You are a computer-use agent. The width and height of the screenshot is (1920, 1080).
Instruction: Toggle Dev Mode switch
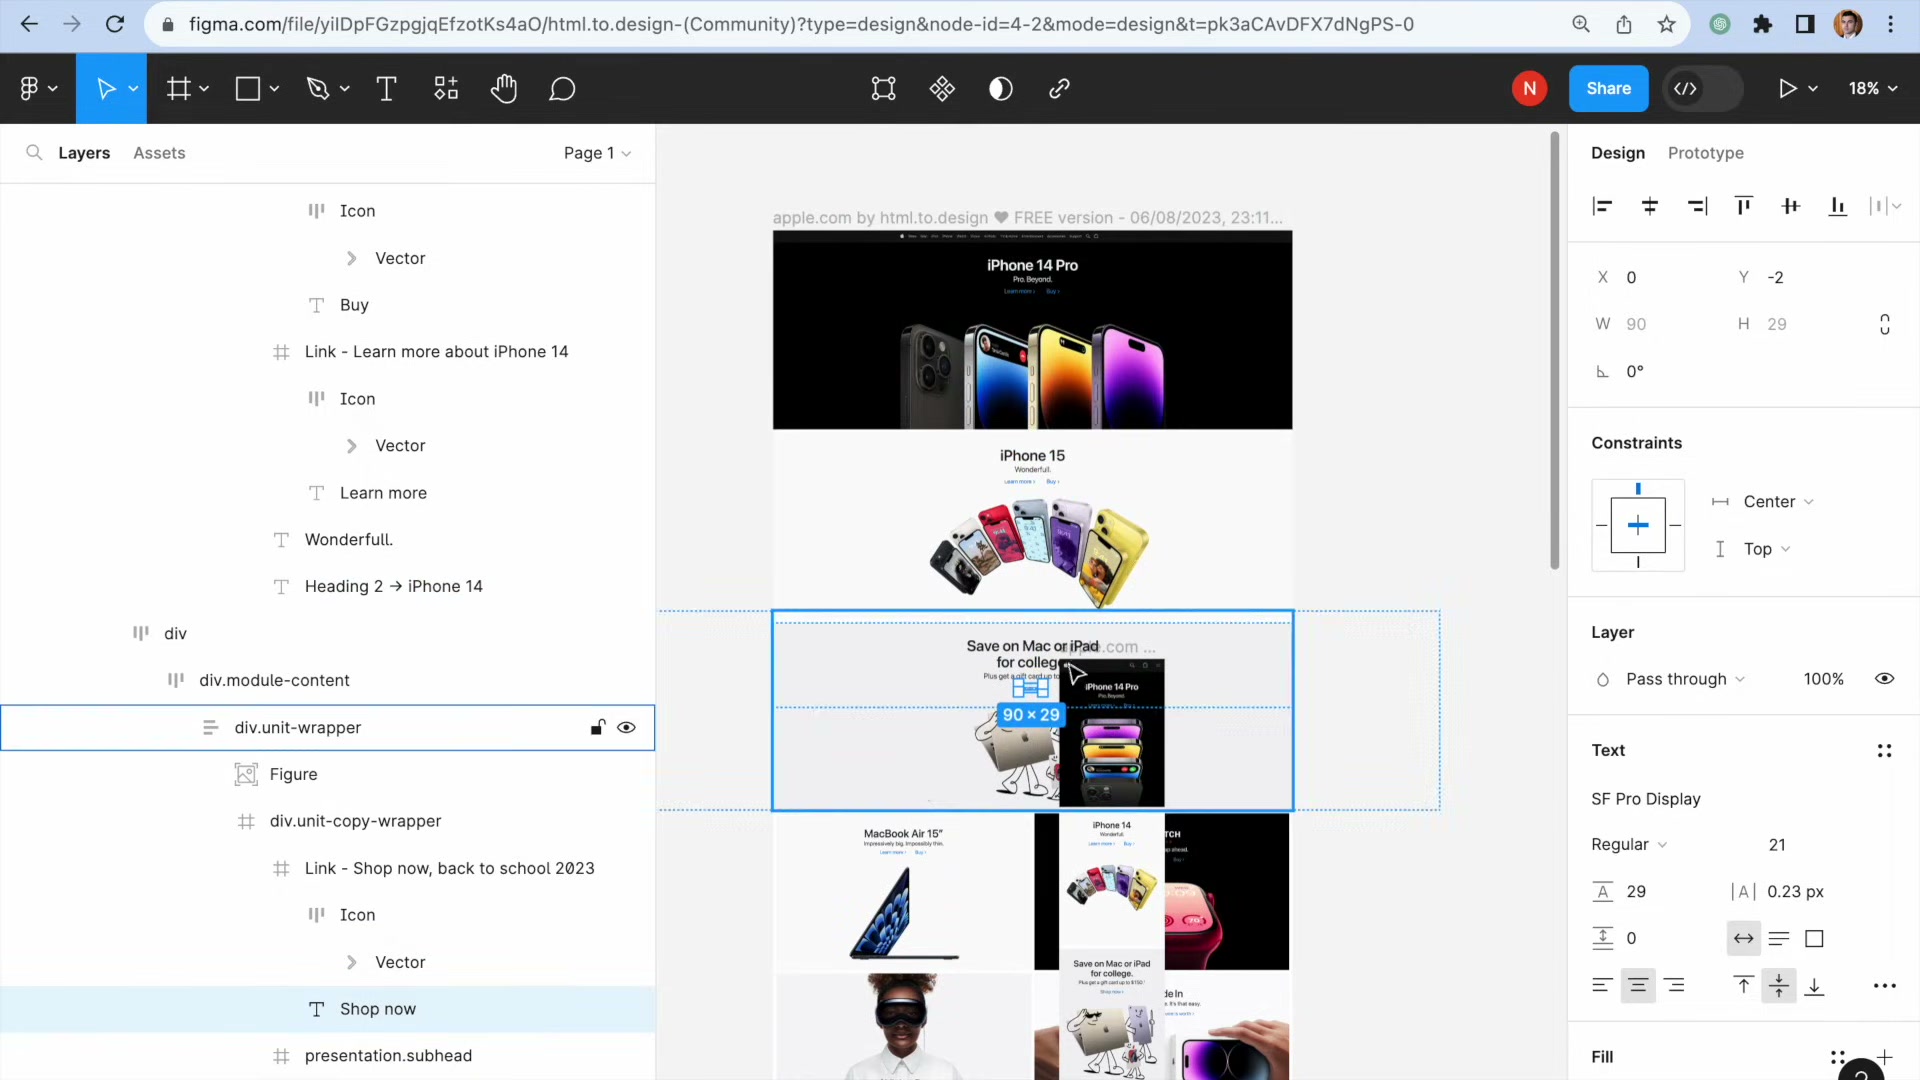[1703, 89]
